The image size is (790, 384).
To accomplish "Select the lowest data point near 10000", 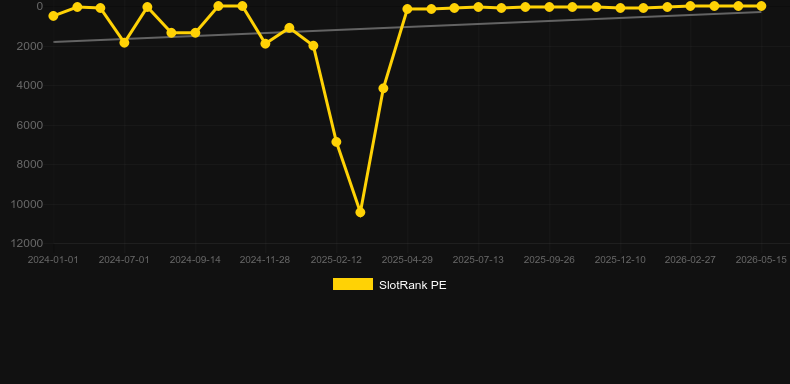I will point(360,213).
